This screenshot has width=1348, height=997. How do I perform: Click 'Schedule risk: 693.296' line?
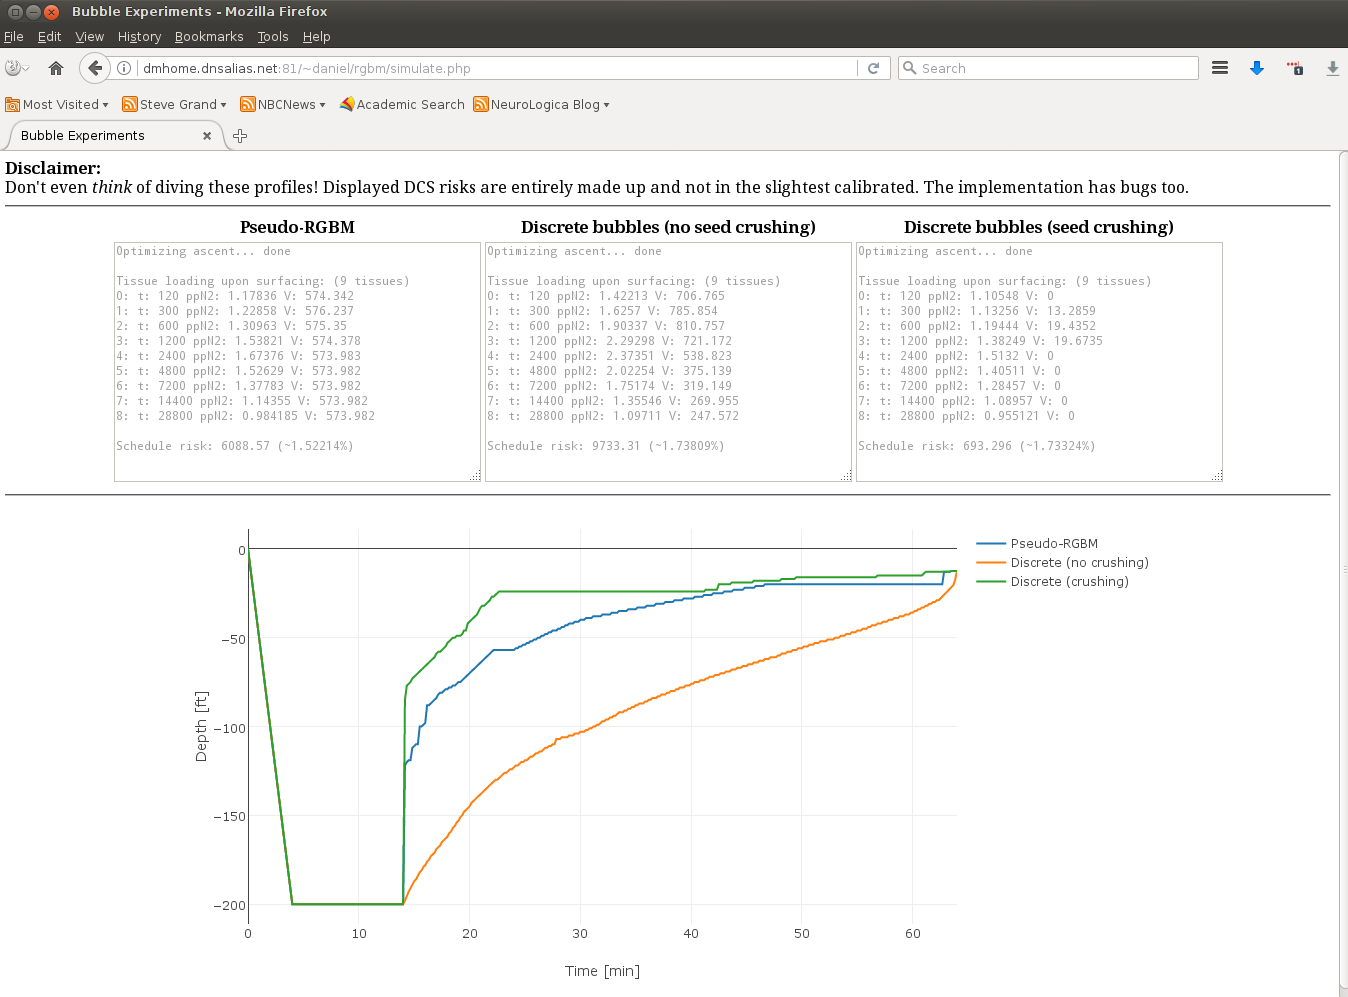pos(977,446)
